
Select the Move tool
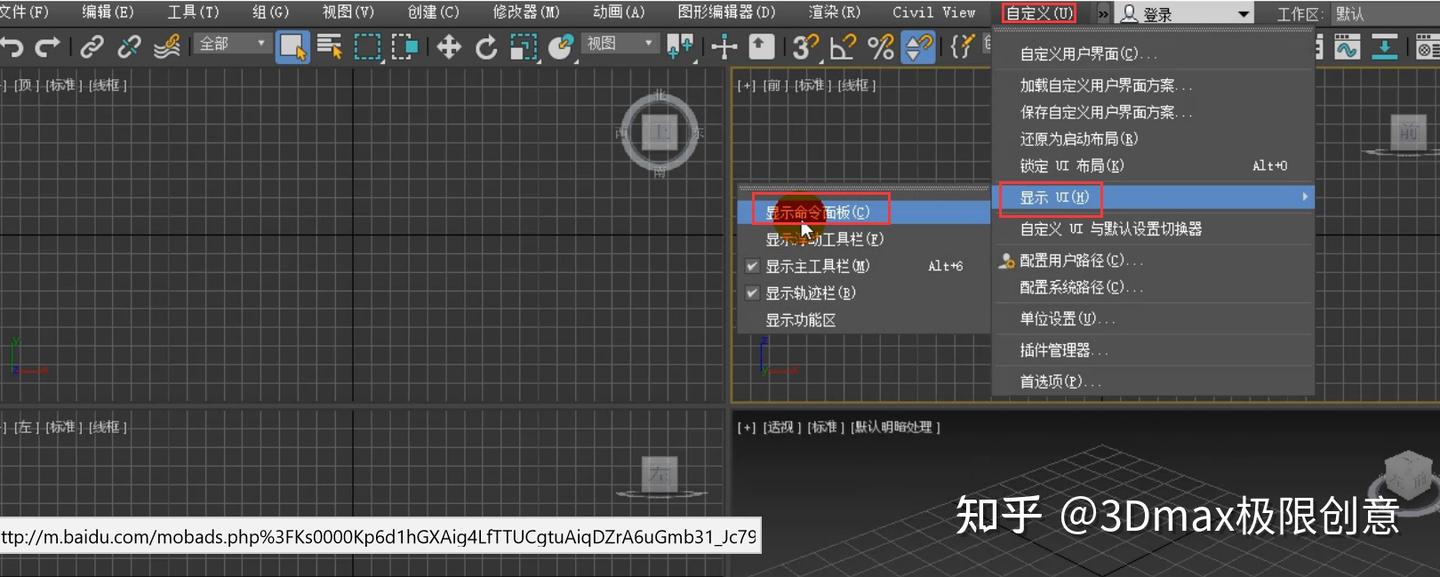coord(449,46)
